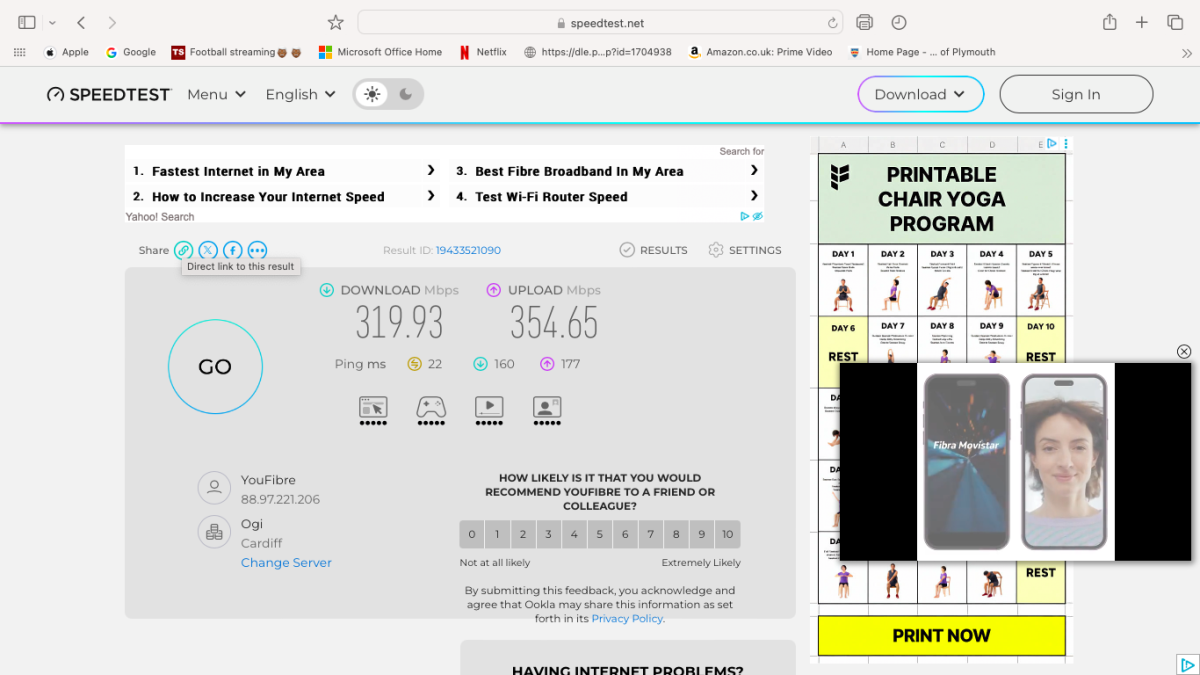1200x675 pixels.
Task: Select rating 0 in recommendation survey
Action: pyautogui.click(x=472, y=534)
